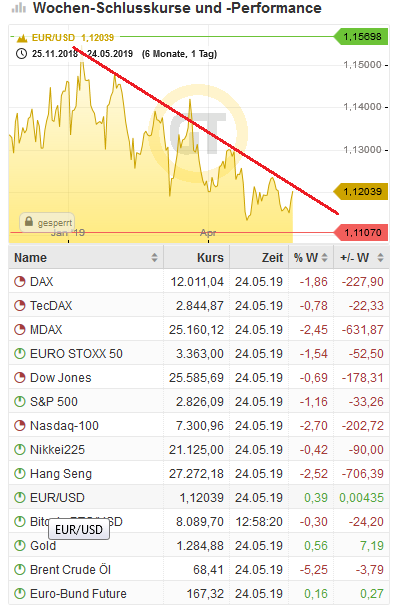398x607 pixels.
Task: Sort by % W column arrows
Action: [324, 257]
